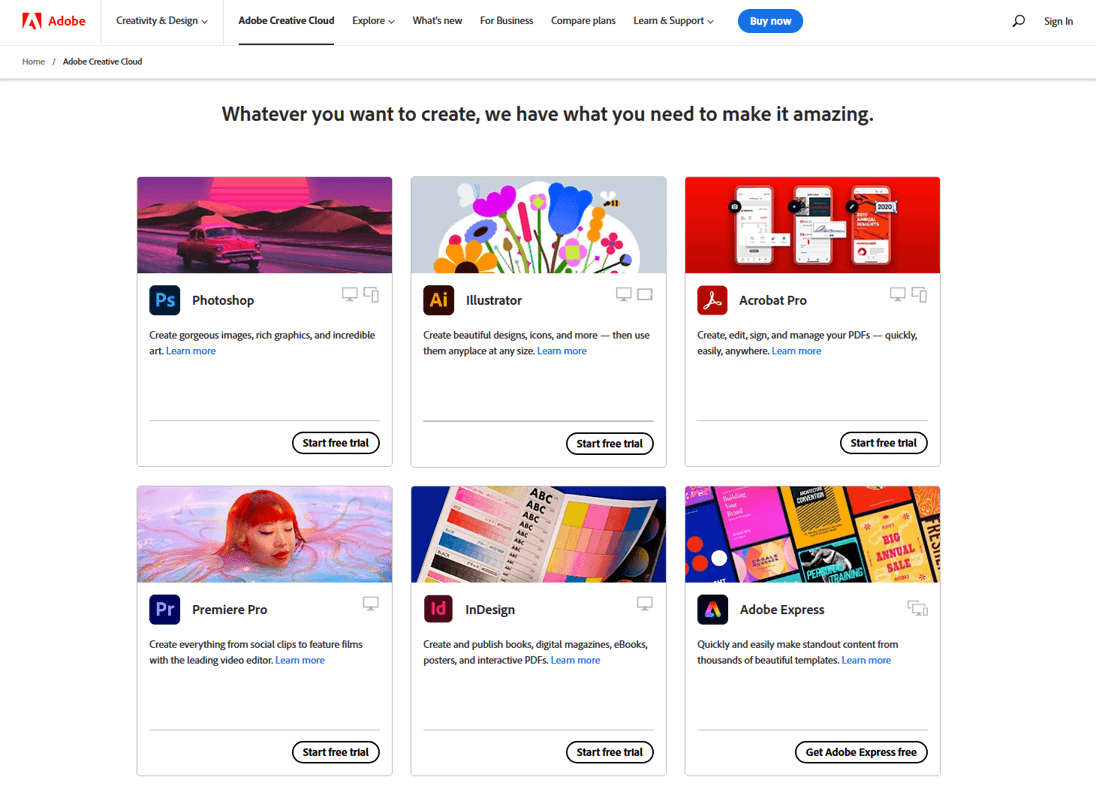Expand the Explore menu
Screen dimensions: 1096x795
[x=373, y=21]
